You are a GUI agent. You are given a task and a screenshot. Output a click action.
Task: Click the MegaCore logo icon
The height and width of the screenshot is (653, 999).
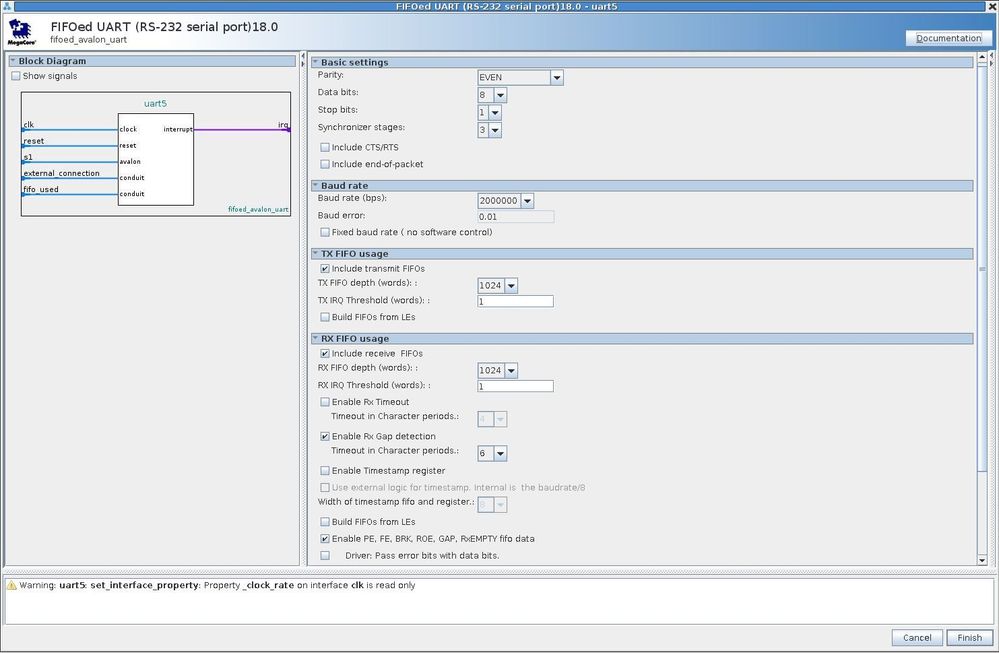tap(22, 32)
